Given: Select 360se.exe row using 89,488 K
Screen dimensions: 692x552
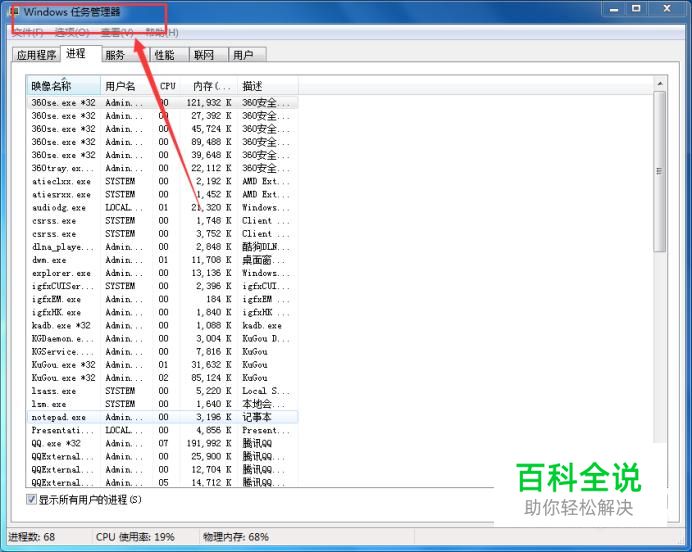Looking at the screenshot, I should (162, 142).
